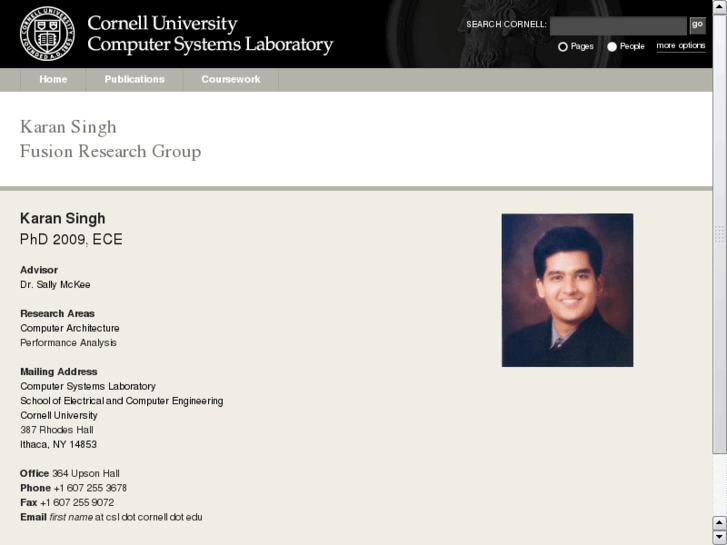Click the Computer Systems Laboratory header title

pos(210,45)
